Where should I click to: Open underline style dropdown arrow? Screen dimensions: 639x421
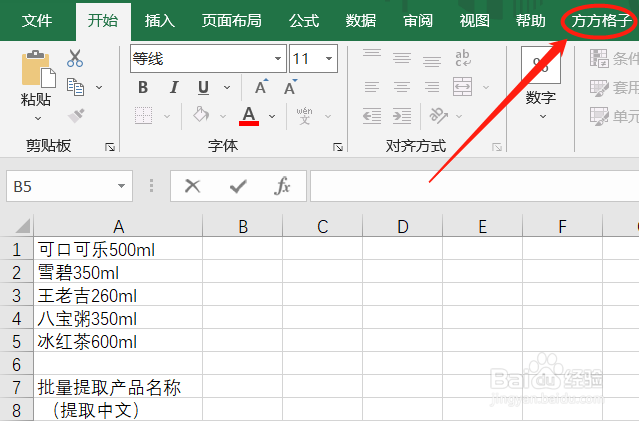click(227, 88)
